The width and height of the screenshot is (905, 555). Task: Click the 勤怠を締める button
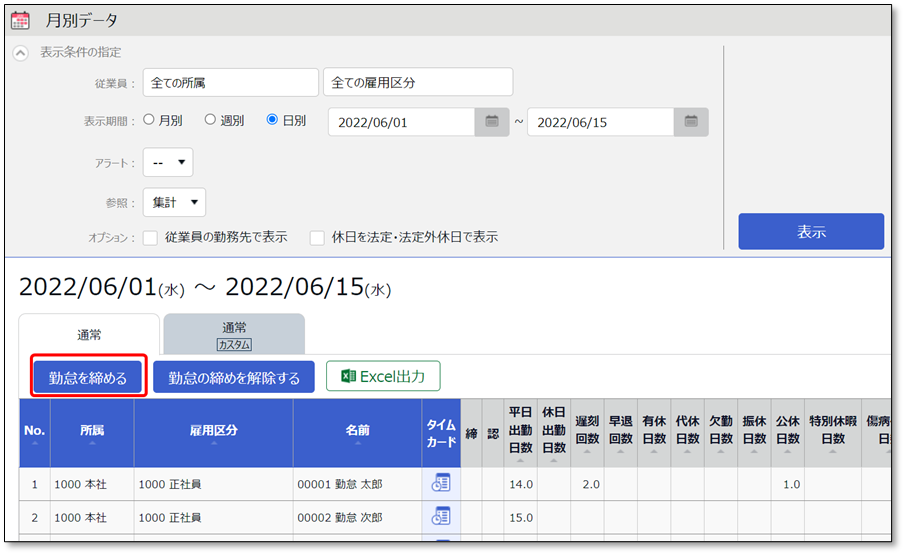89,377
